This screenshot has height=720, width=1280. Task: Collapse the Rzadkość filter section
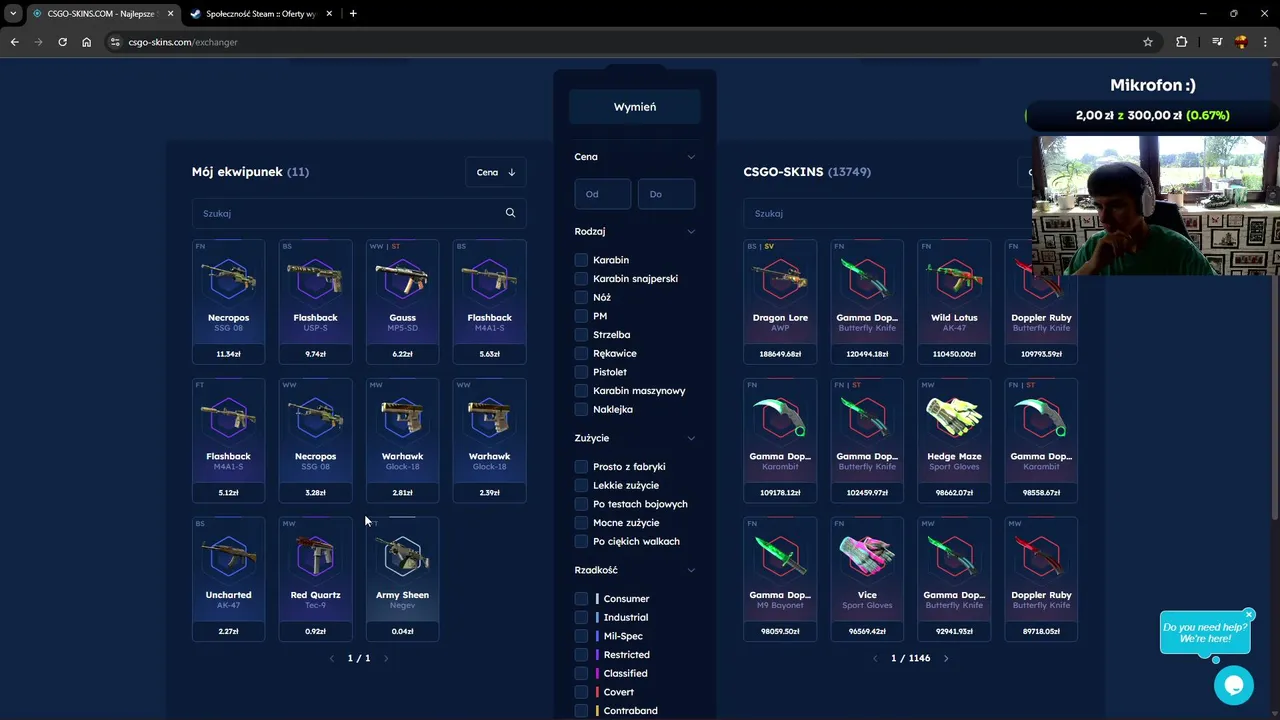691,570
